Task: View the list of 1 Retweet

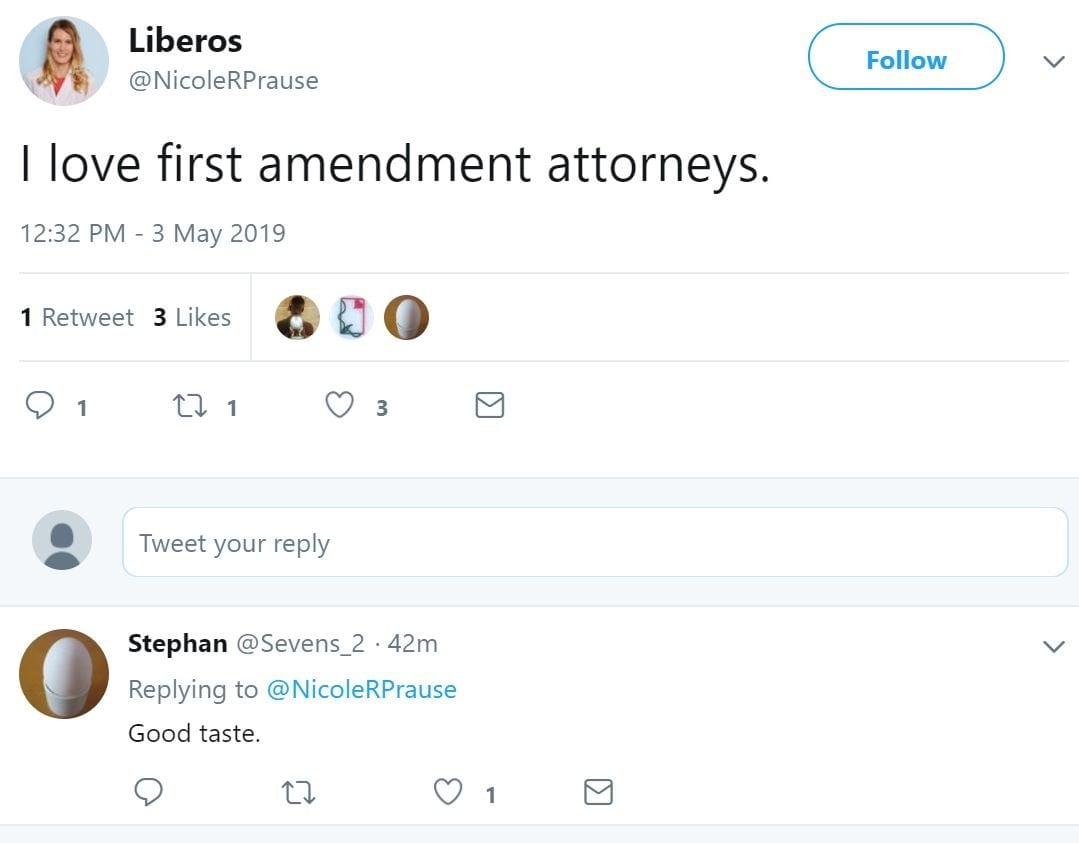Action: [77, 317]
